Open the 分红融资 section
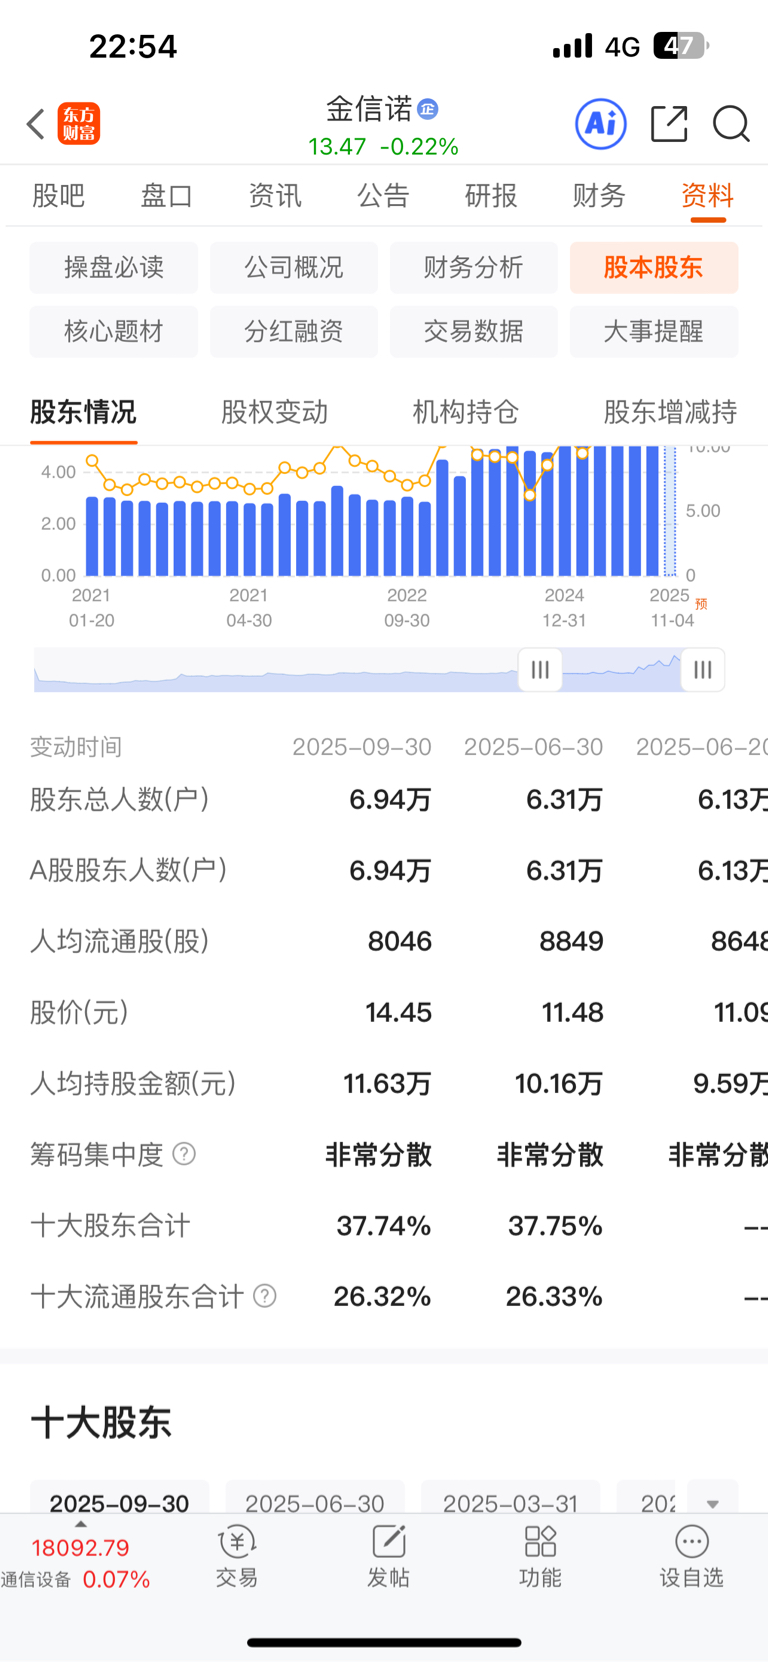The height and width of the screenshot is (1662, 768). pos(294,331)
